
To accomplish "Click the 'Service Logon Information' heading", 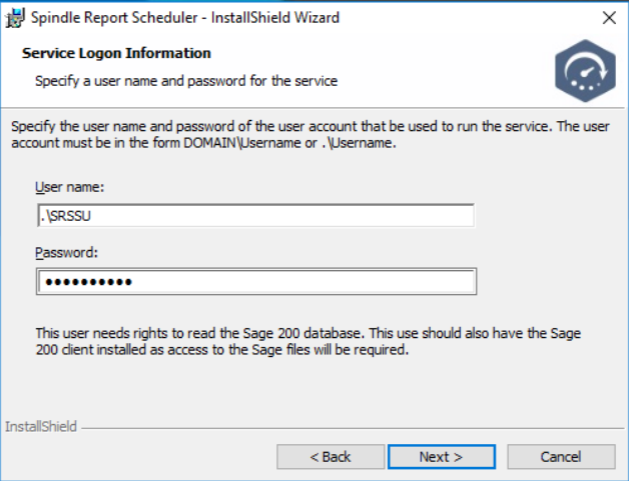I will (116, 53).
